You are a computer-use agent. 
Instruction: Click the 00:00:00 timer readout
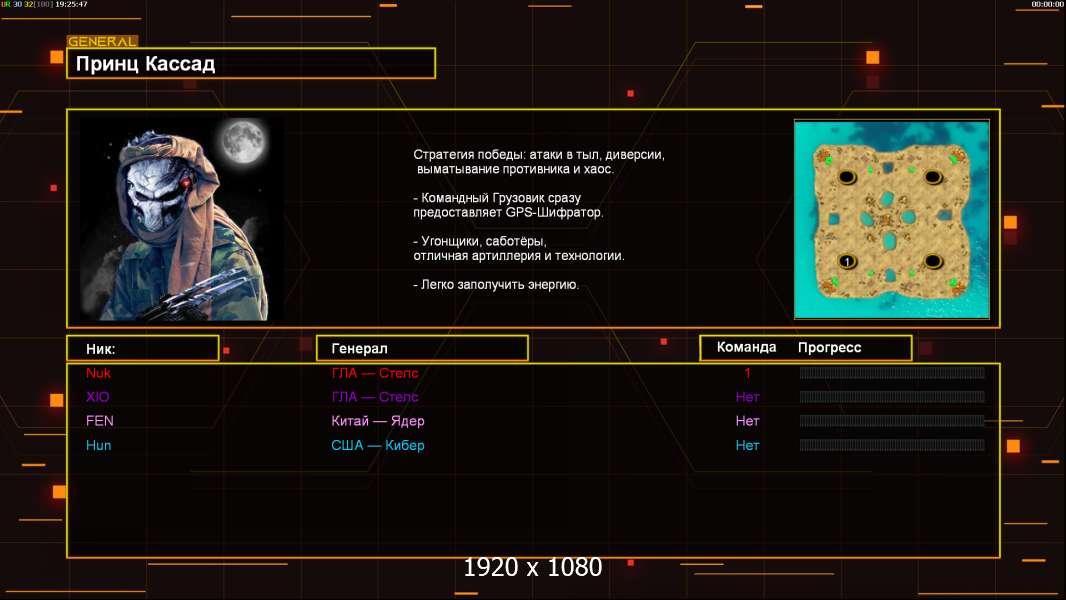click(x=1048, y=4)
